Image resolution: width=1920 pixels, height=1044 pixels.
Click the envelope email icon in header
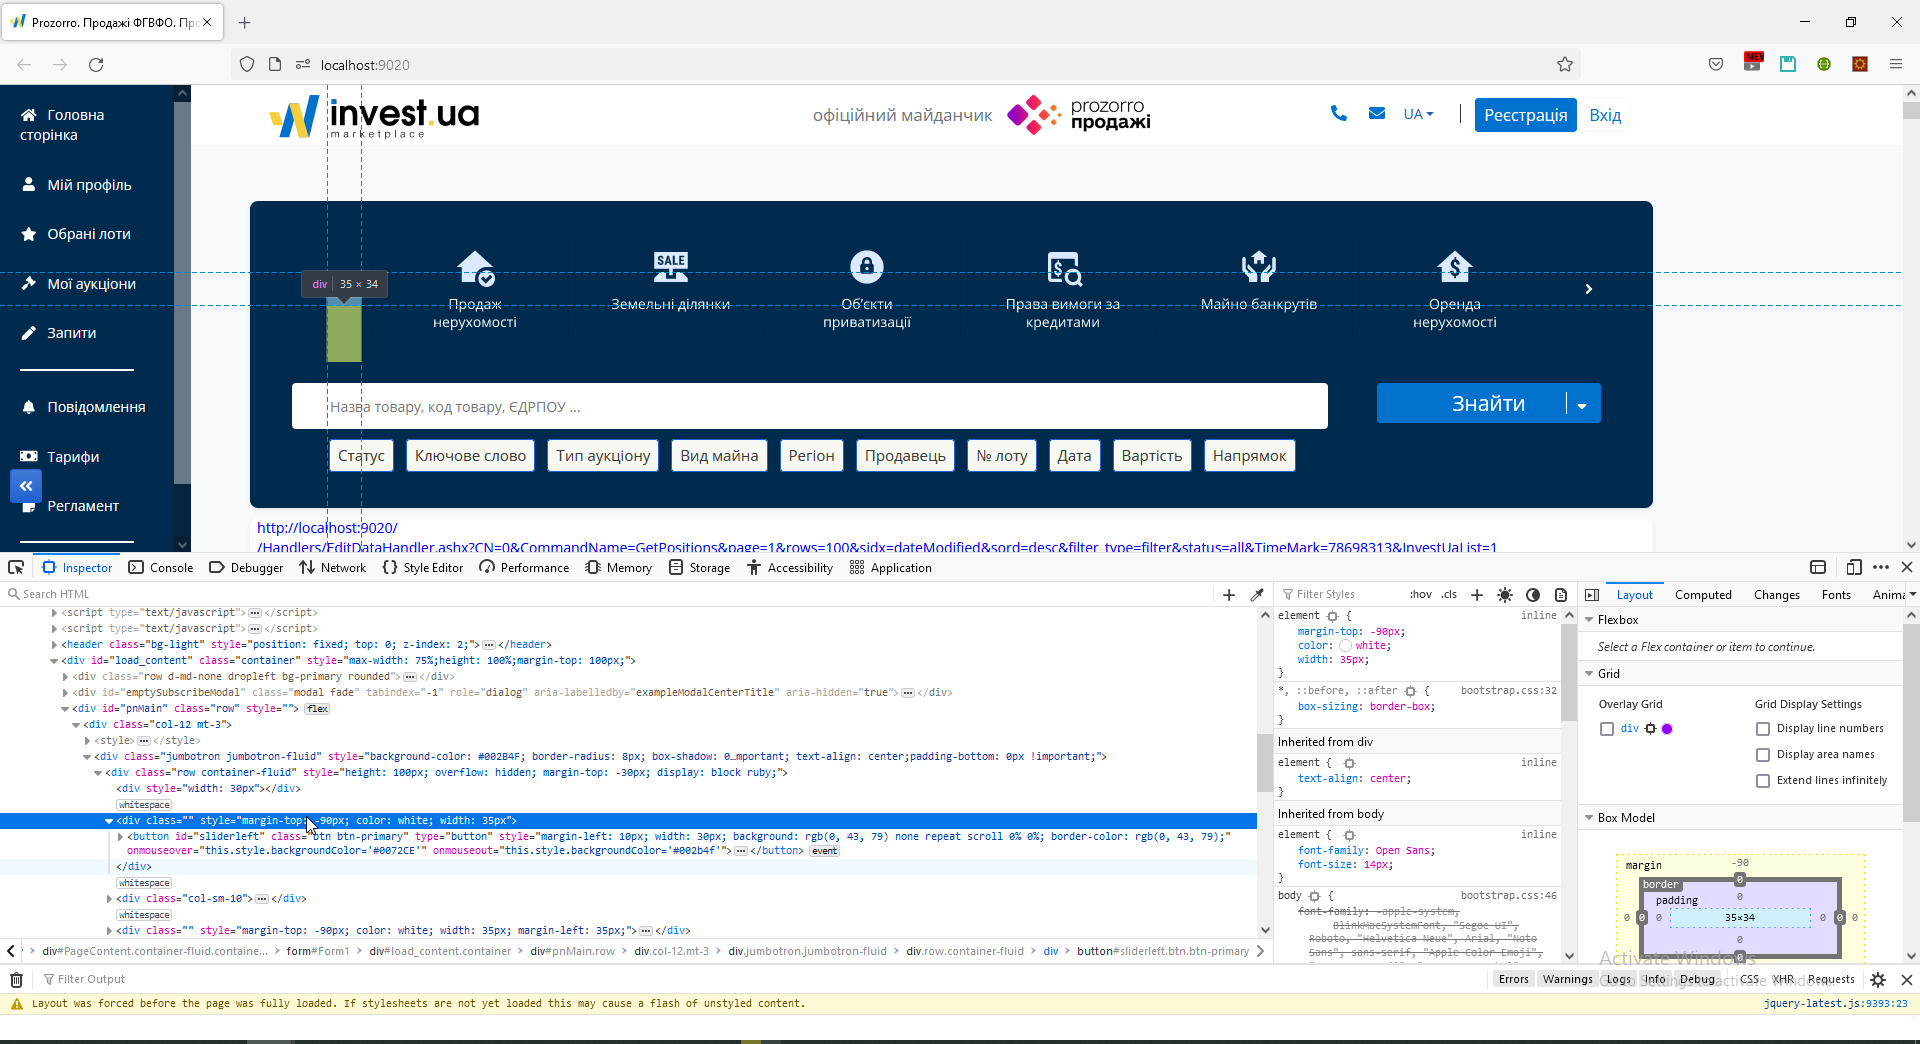pyautogui.click(x=1377, y=114)
